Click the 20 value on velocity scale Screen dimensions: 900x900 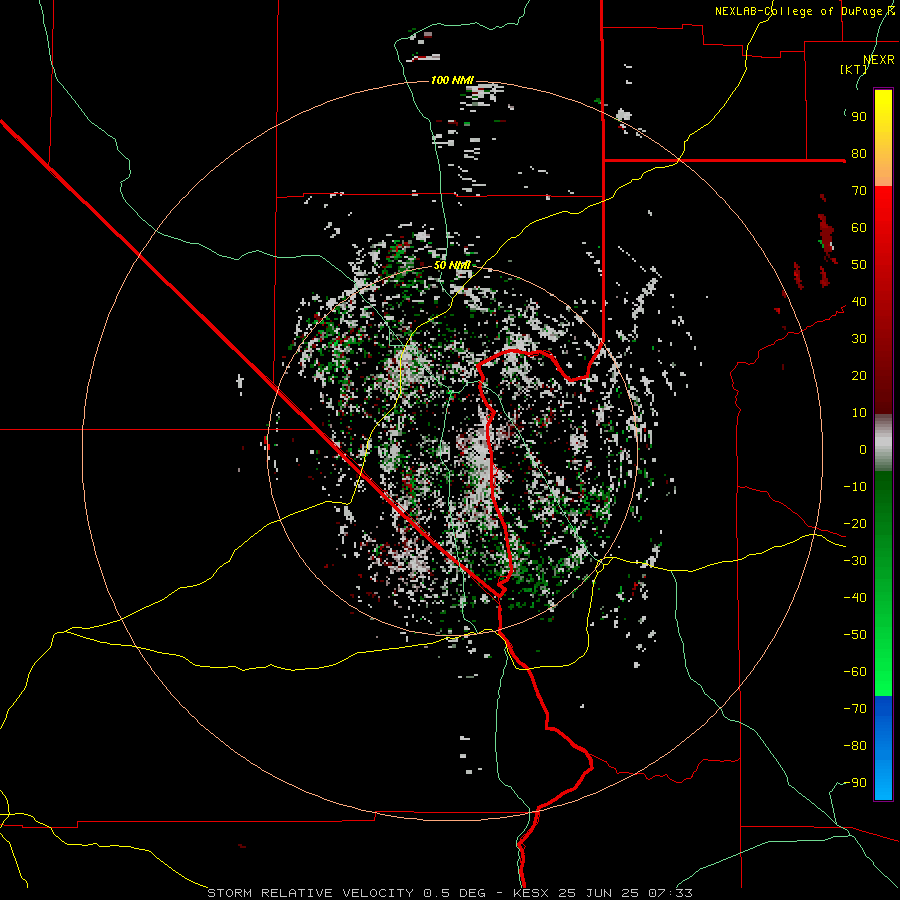click(x=859, y=376)
